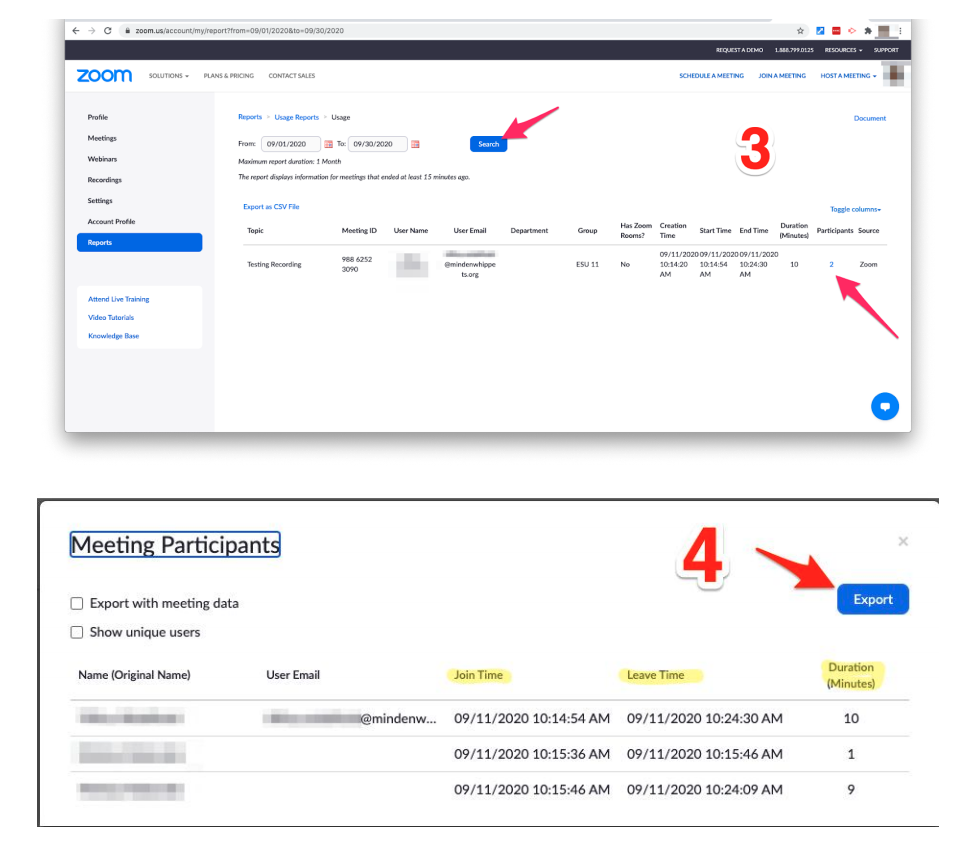This screenshot has height=861, width=973.
Task: Open Webinars sidebar item
Action: [102, 159]
